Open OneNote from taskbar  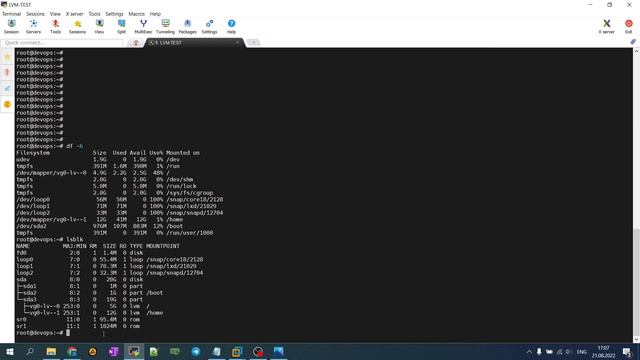point(113,351)
